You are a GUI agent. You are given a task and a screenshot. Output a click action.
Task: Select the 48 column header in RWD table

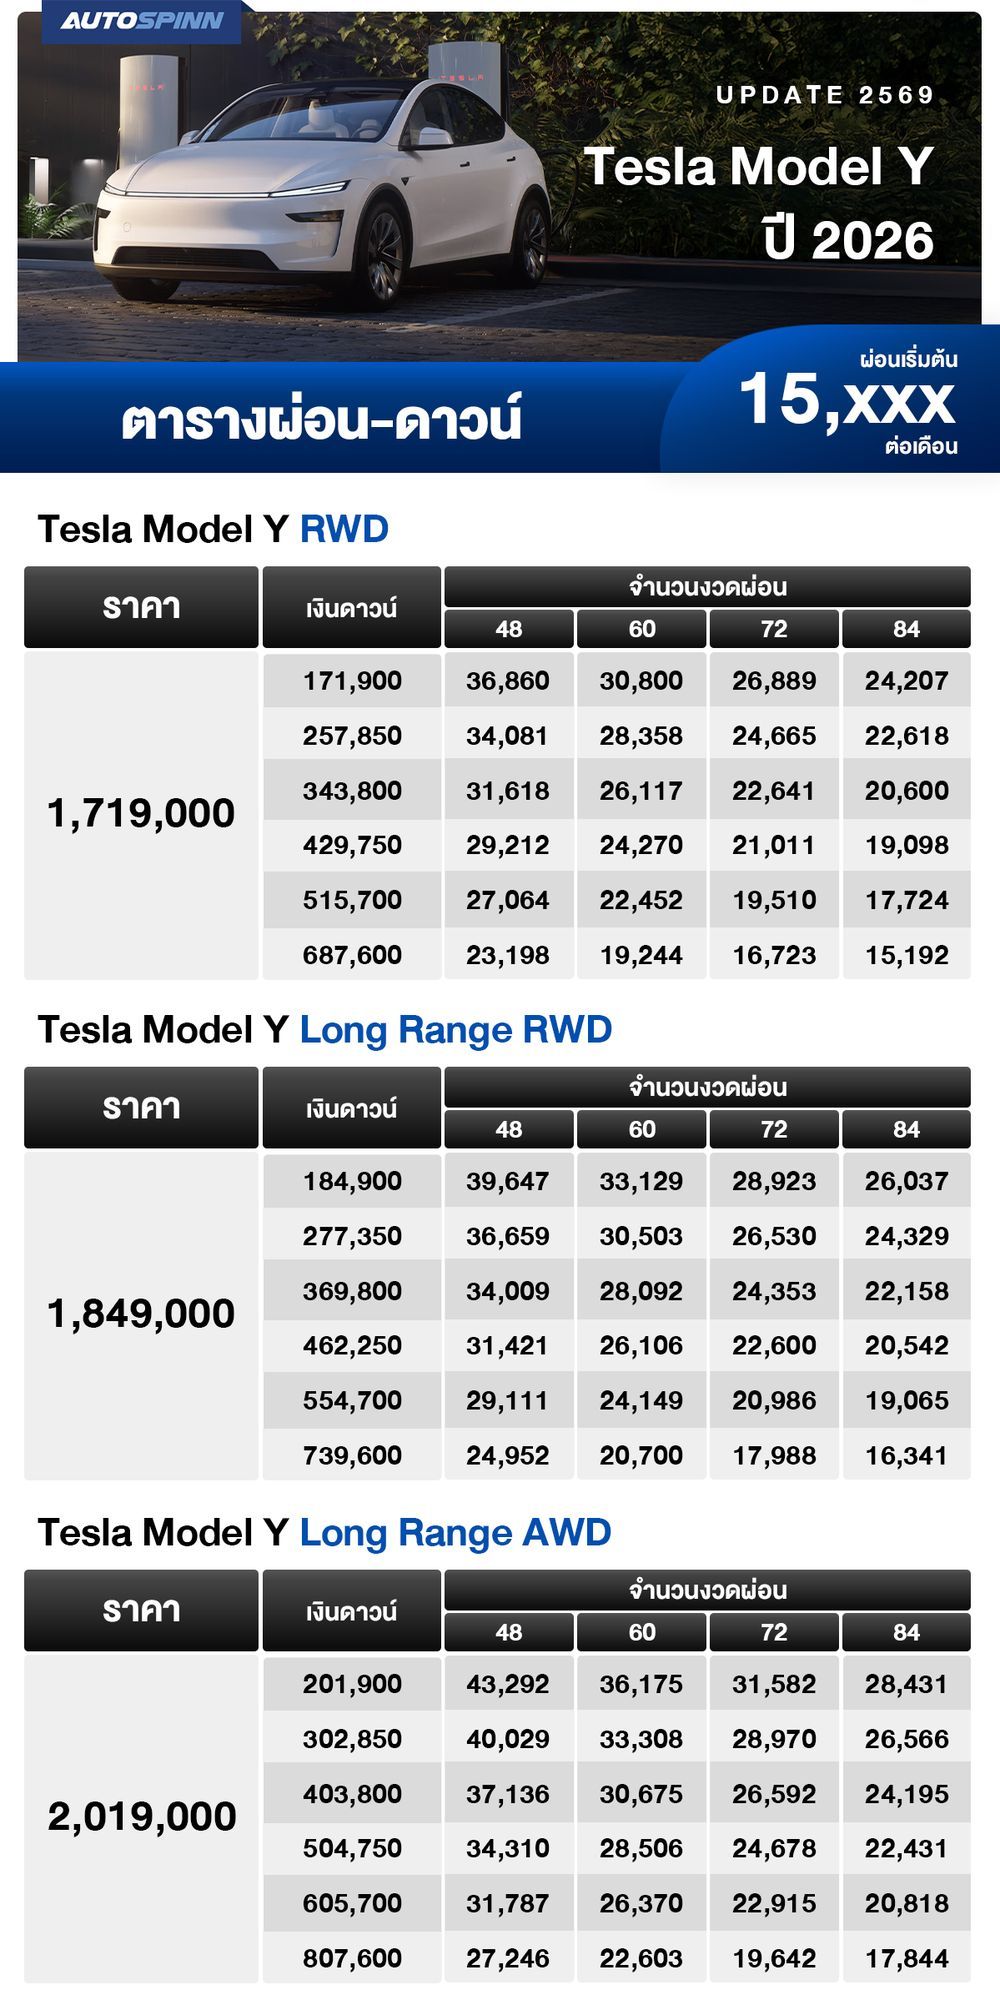point(509,629)
